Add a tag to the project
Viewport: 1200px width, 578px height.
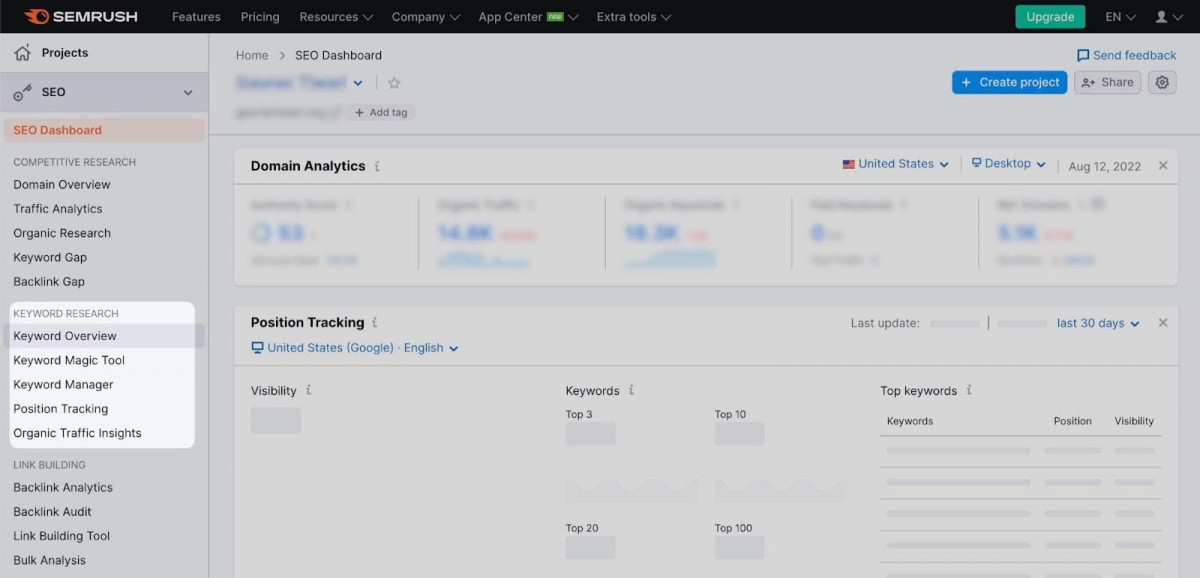(382, 112)
